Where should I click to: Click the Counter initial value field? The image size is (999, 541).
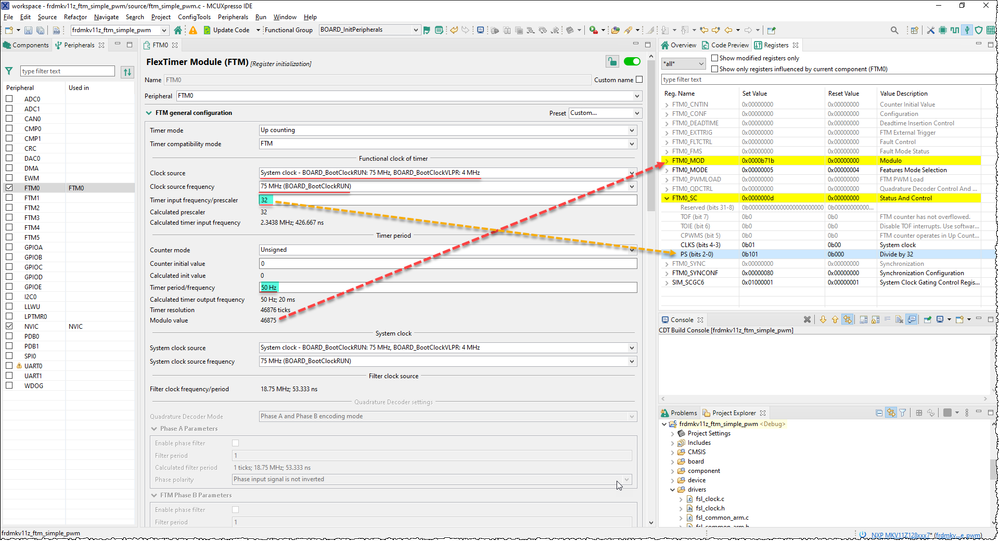tap(448, 263)
